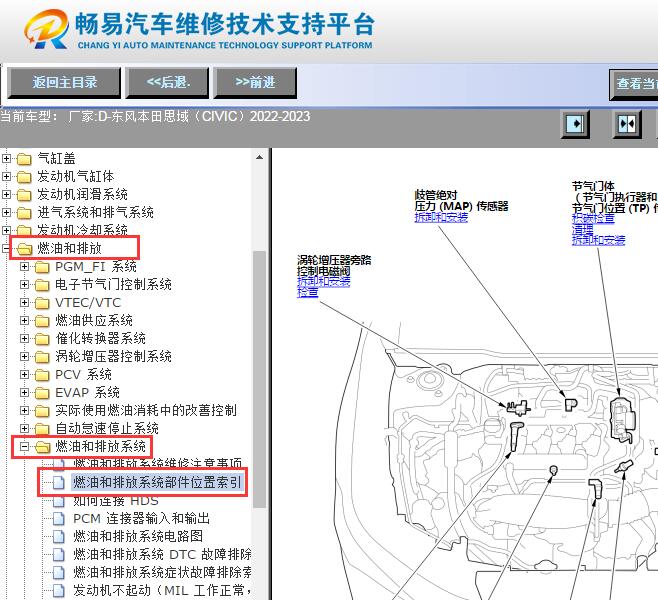The height and width of the screenshot is (600, 658).
Task: Click the folder icon beside 进气系统和排气系统
Action: point(24,213)
